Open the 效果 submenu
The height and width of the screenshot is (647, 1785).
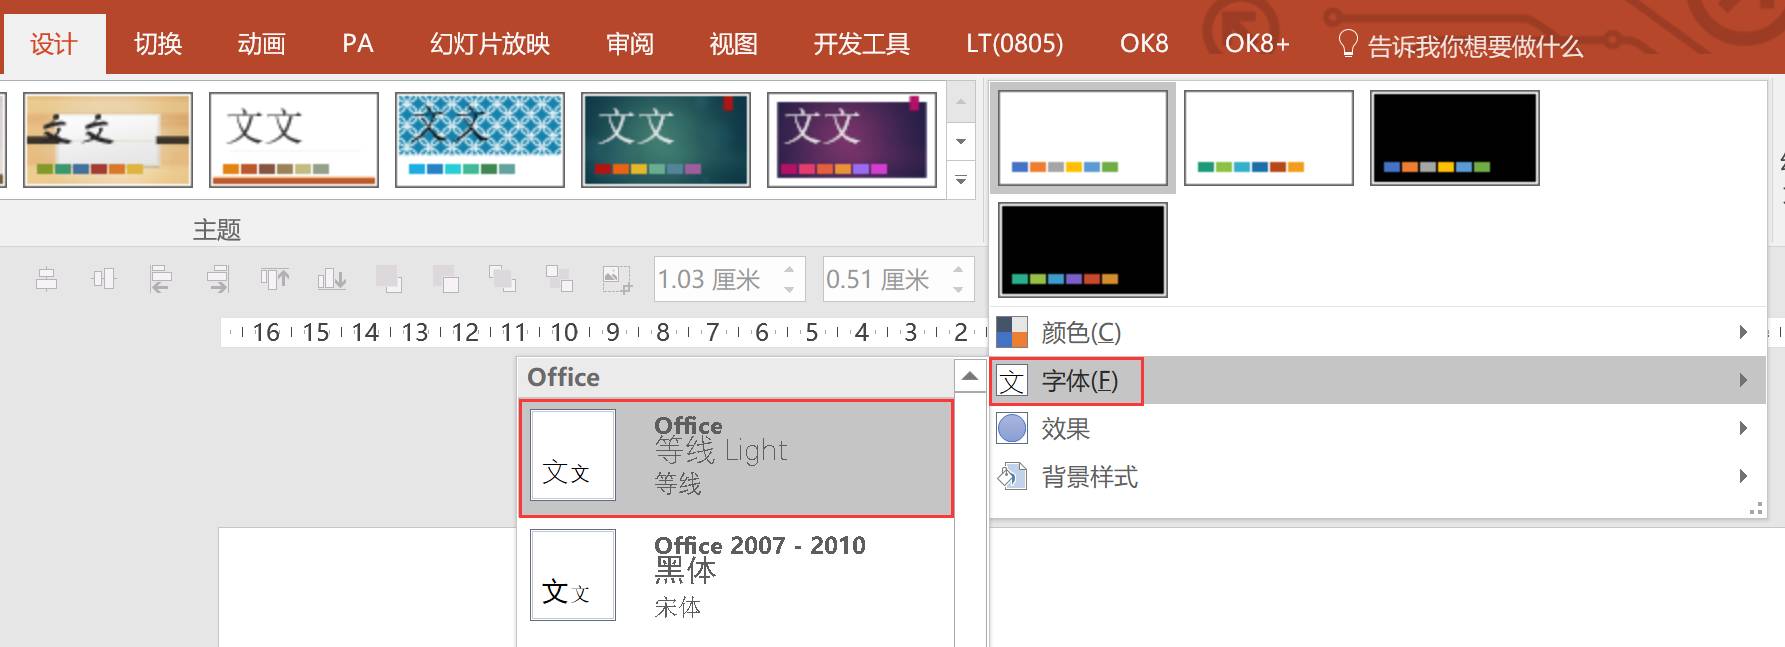click(1378, 428)
